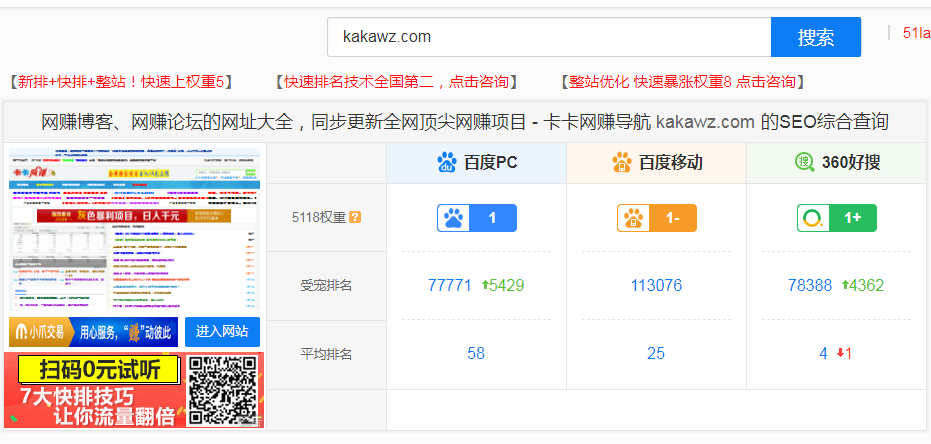The height and width of the screenshot is (444, 931).
Task: Click the blue 搜索 search button
Action: click(x=816, y=37)
